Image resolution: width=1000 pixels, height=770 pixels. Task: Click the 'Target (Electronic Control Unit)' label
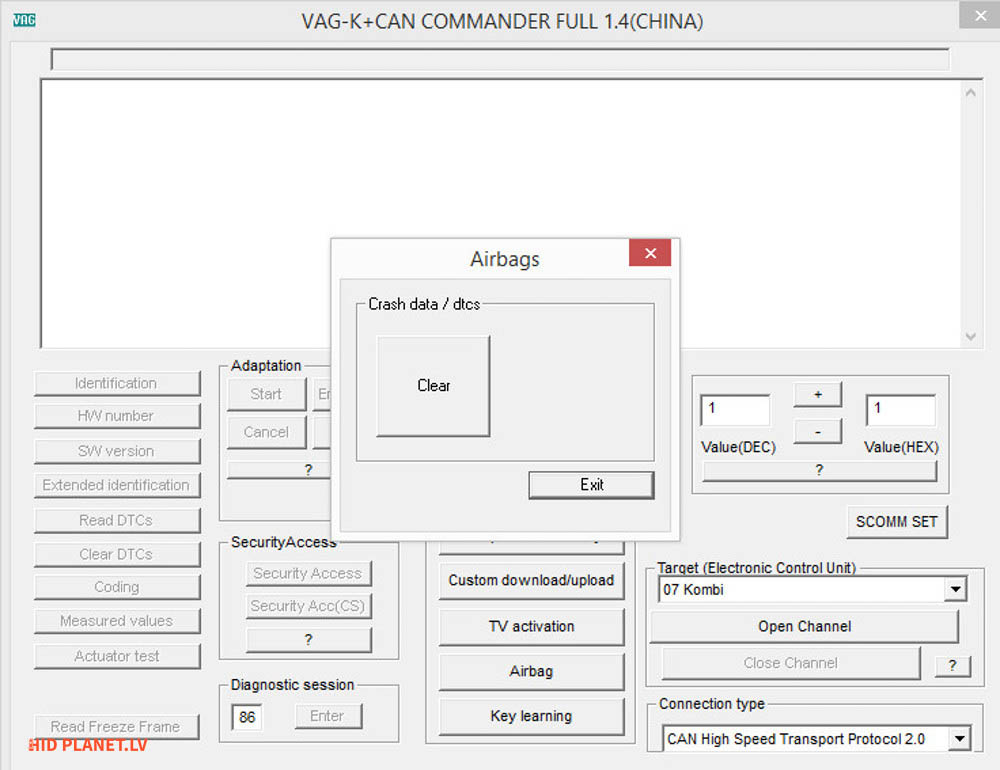coord(756,568)
